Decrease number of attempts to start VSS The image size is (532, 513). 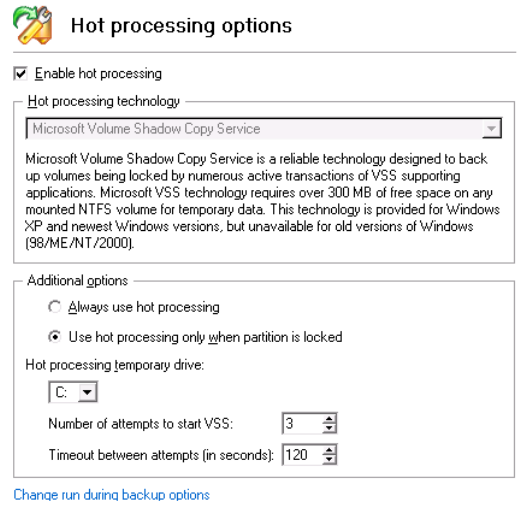329,428
